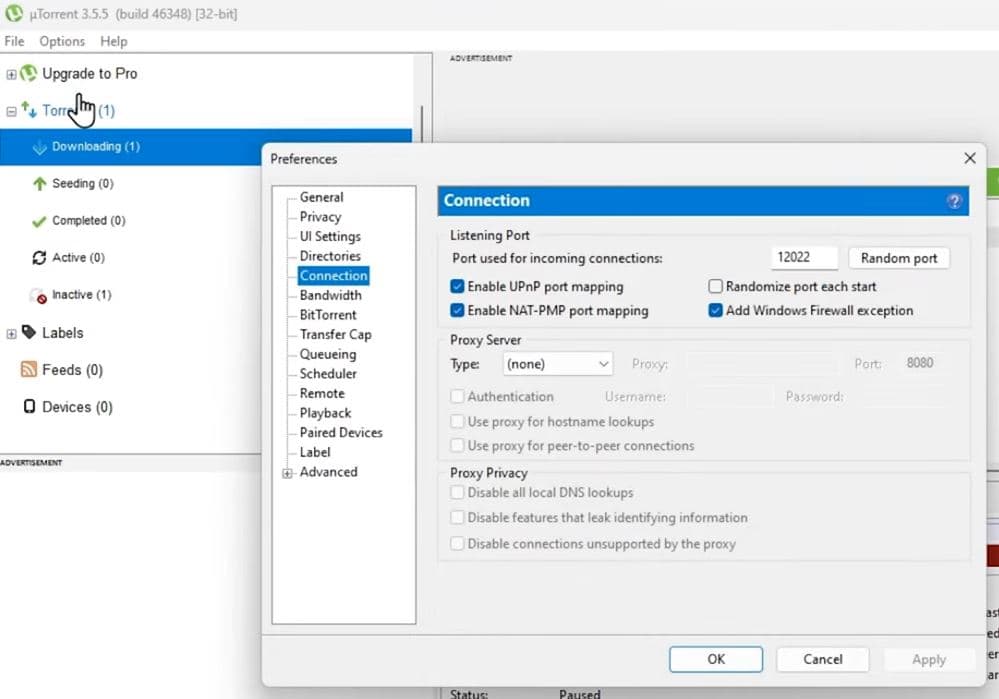Click the µTorrent Upgrade to Pro icon
The width and height of the screenshot is (999, 699).
pos(28,73)
